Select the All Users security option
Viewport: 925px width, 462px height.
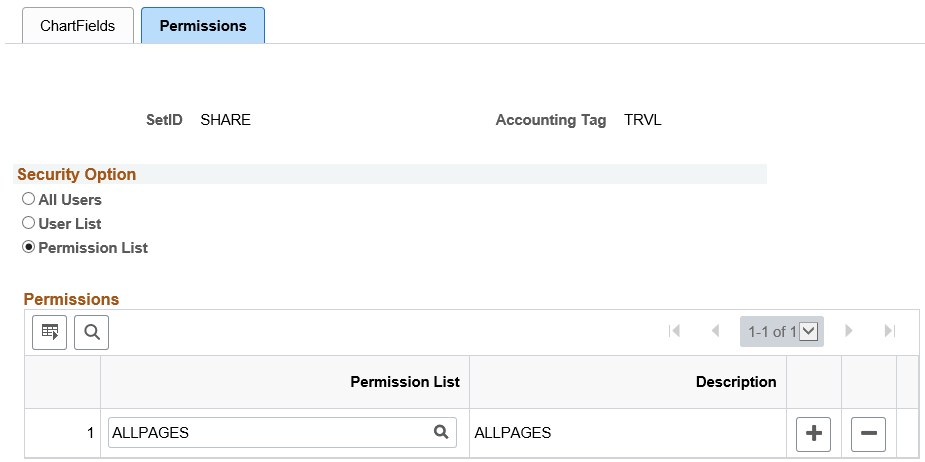[28, 199]
